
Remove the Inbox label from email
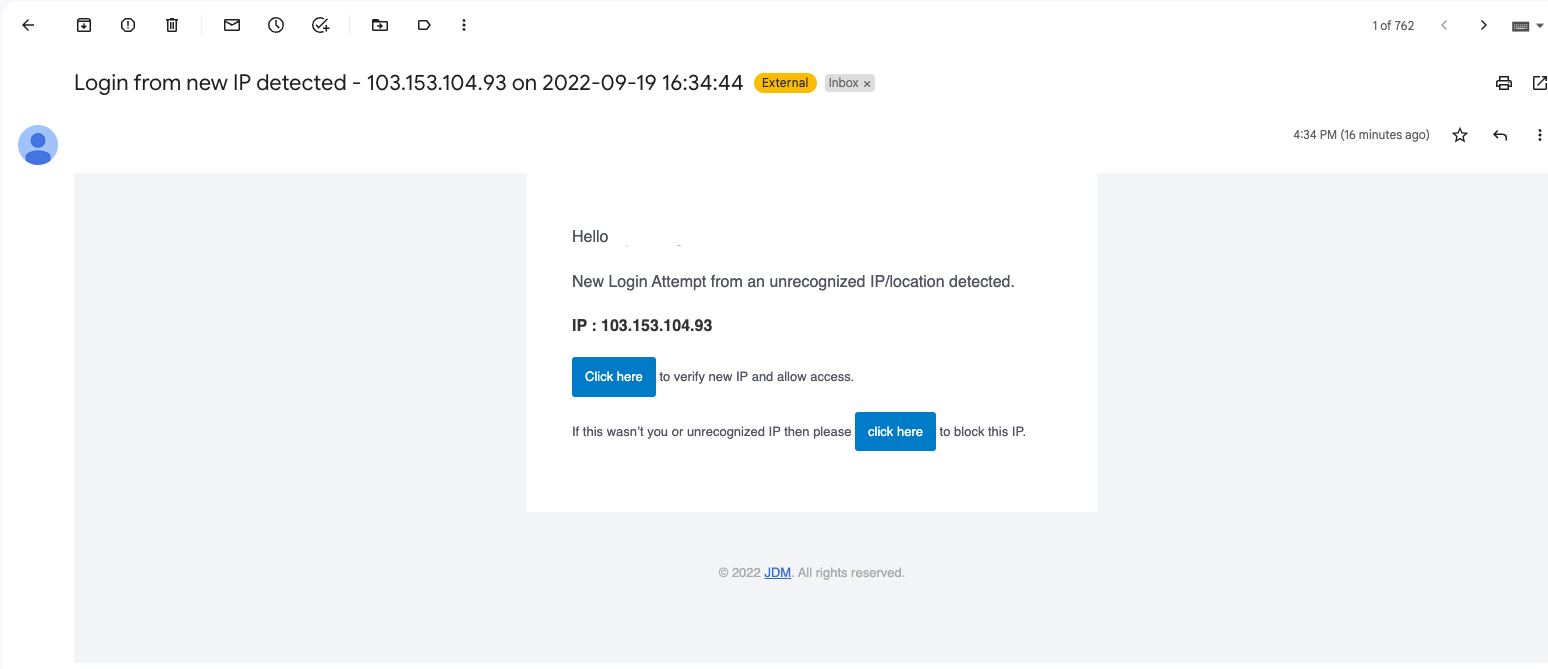coord(867,84)
